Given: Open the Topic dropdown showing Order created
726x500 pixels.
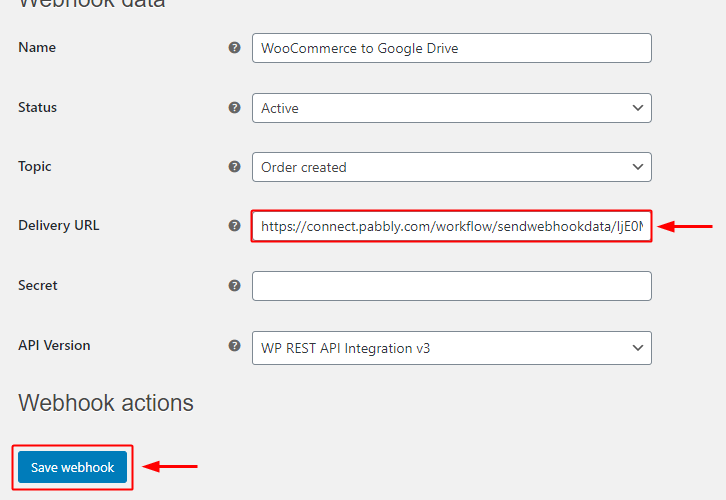Looking at the screenshot, I should pos(451,167).
